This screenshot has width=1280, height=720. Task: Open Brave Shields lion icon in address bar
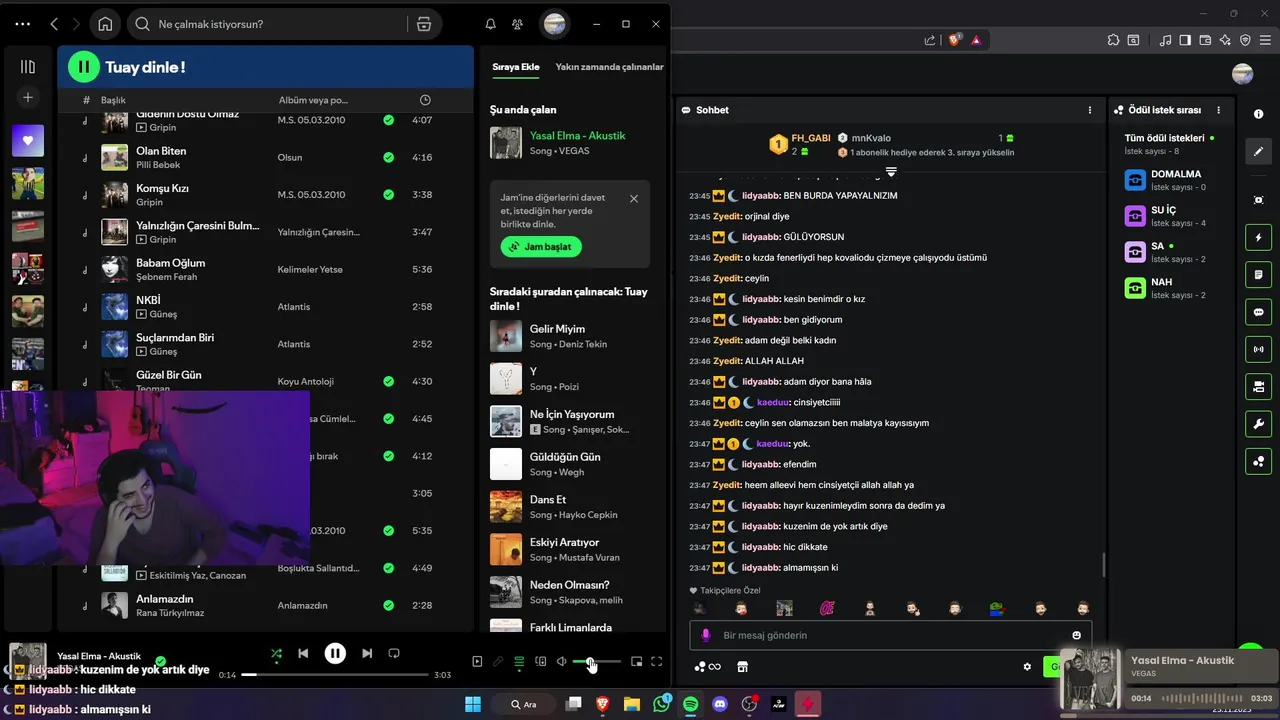955,40
